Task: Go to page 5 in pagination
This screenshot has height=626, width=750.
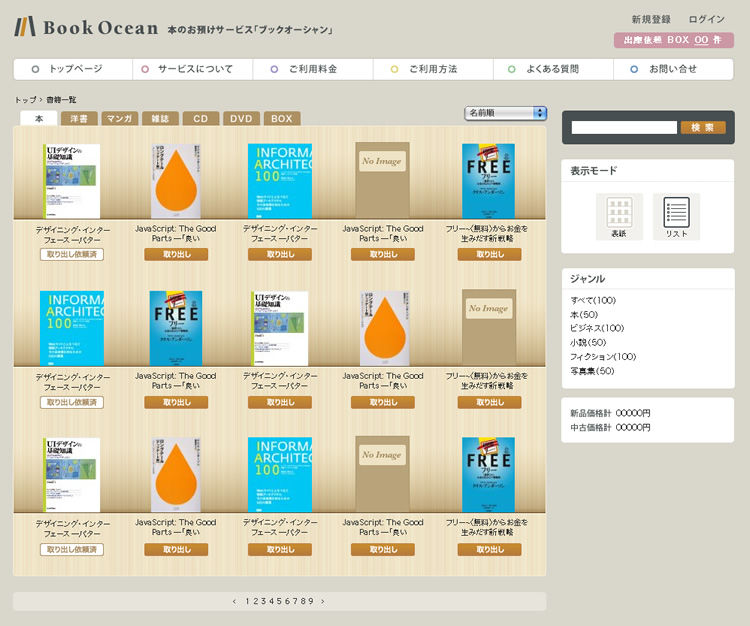Action: (279, 601)
